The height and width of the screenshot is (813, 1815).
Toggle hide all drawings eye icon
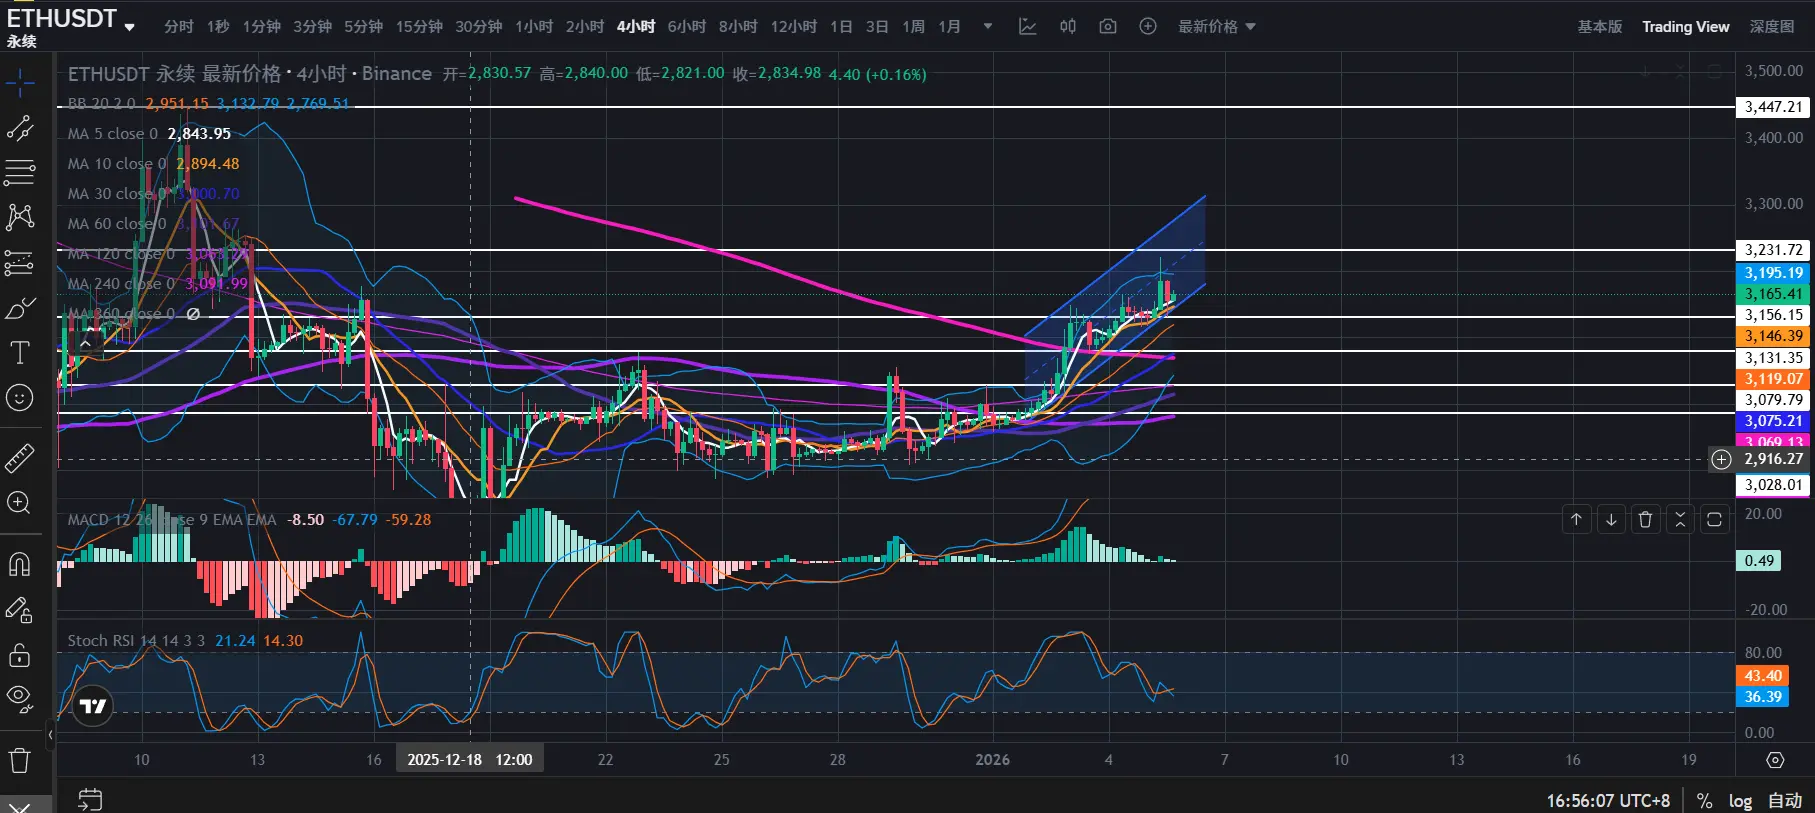(x=20, y=697)
